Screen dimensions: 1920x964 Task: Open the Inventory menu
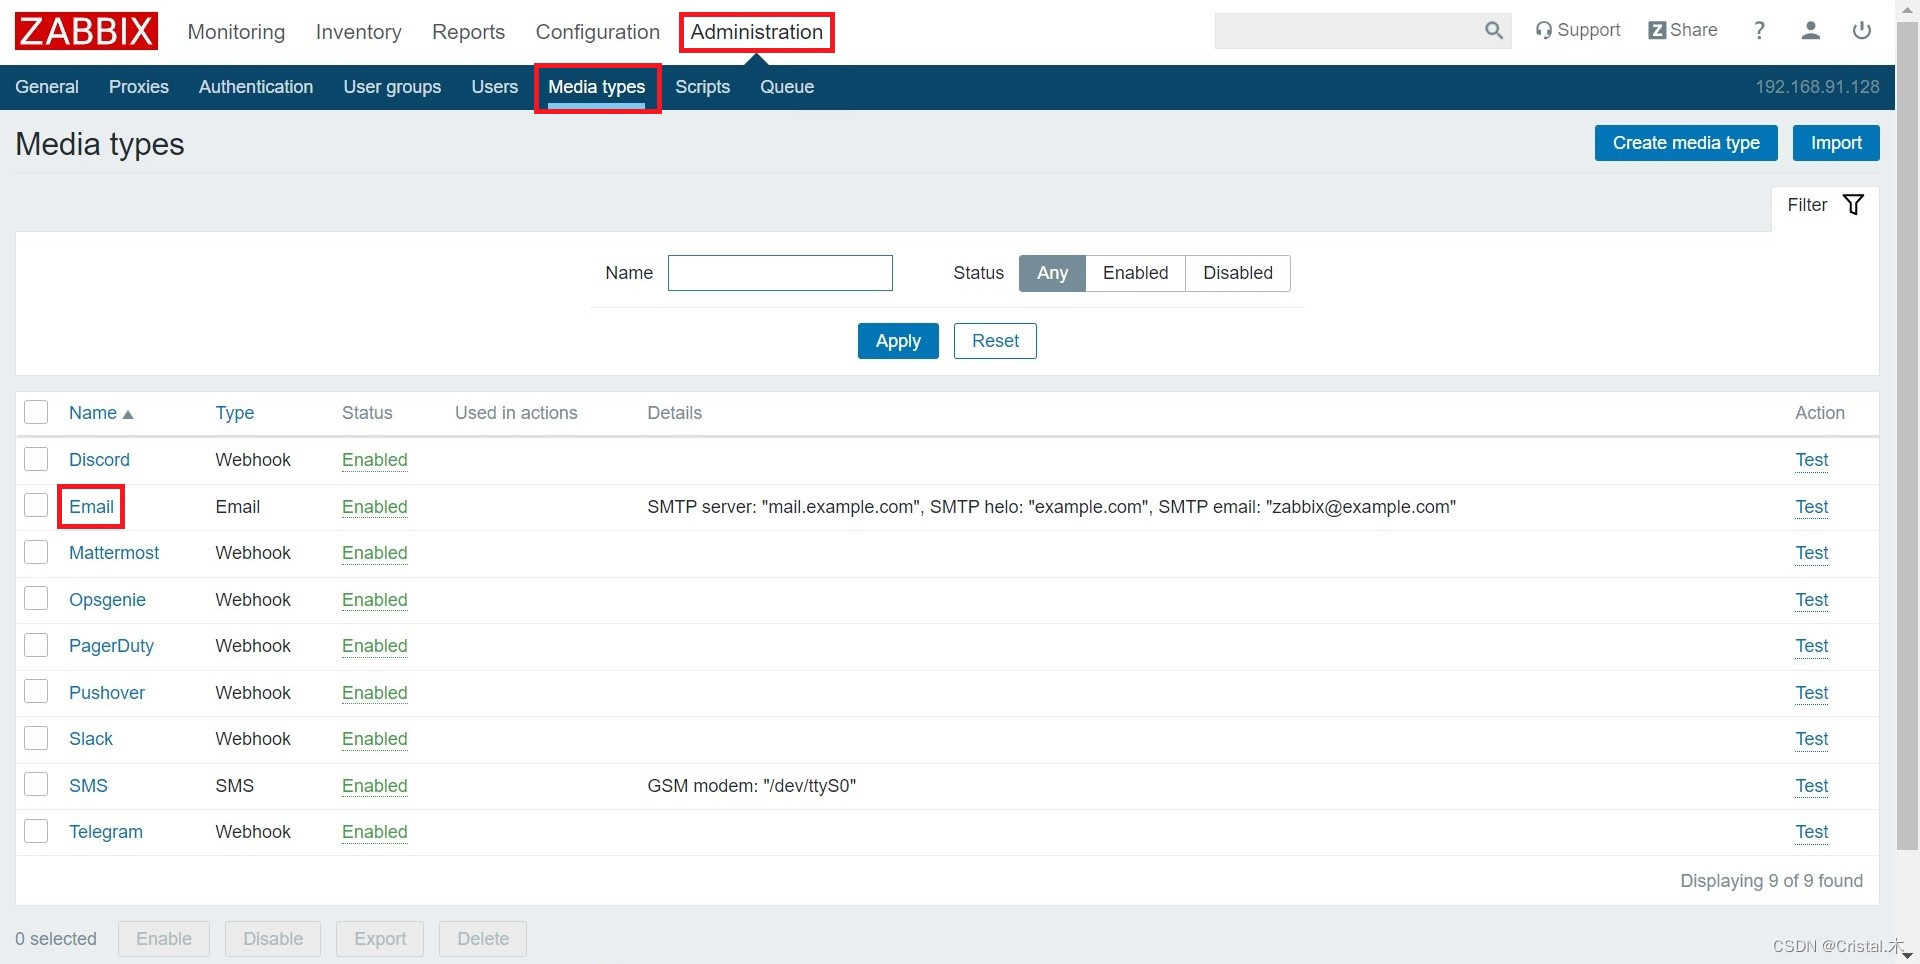pos(358,32)
